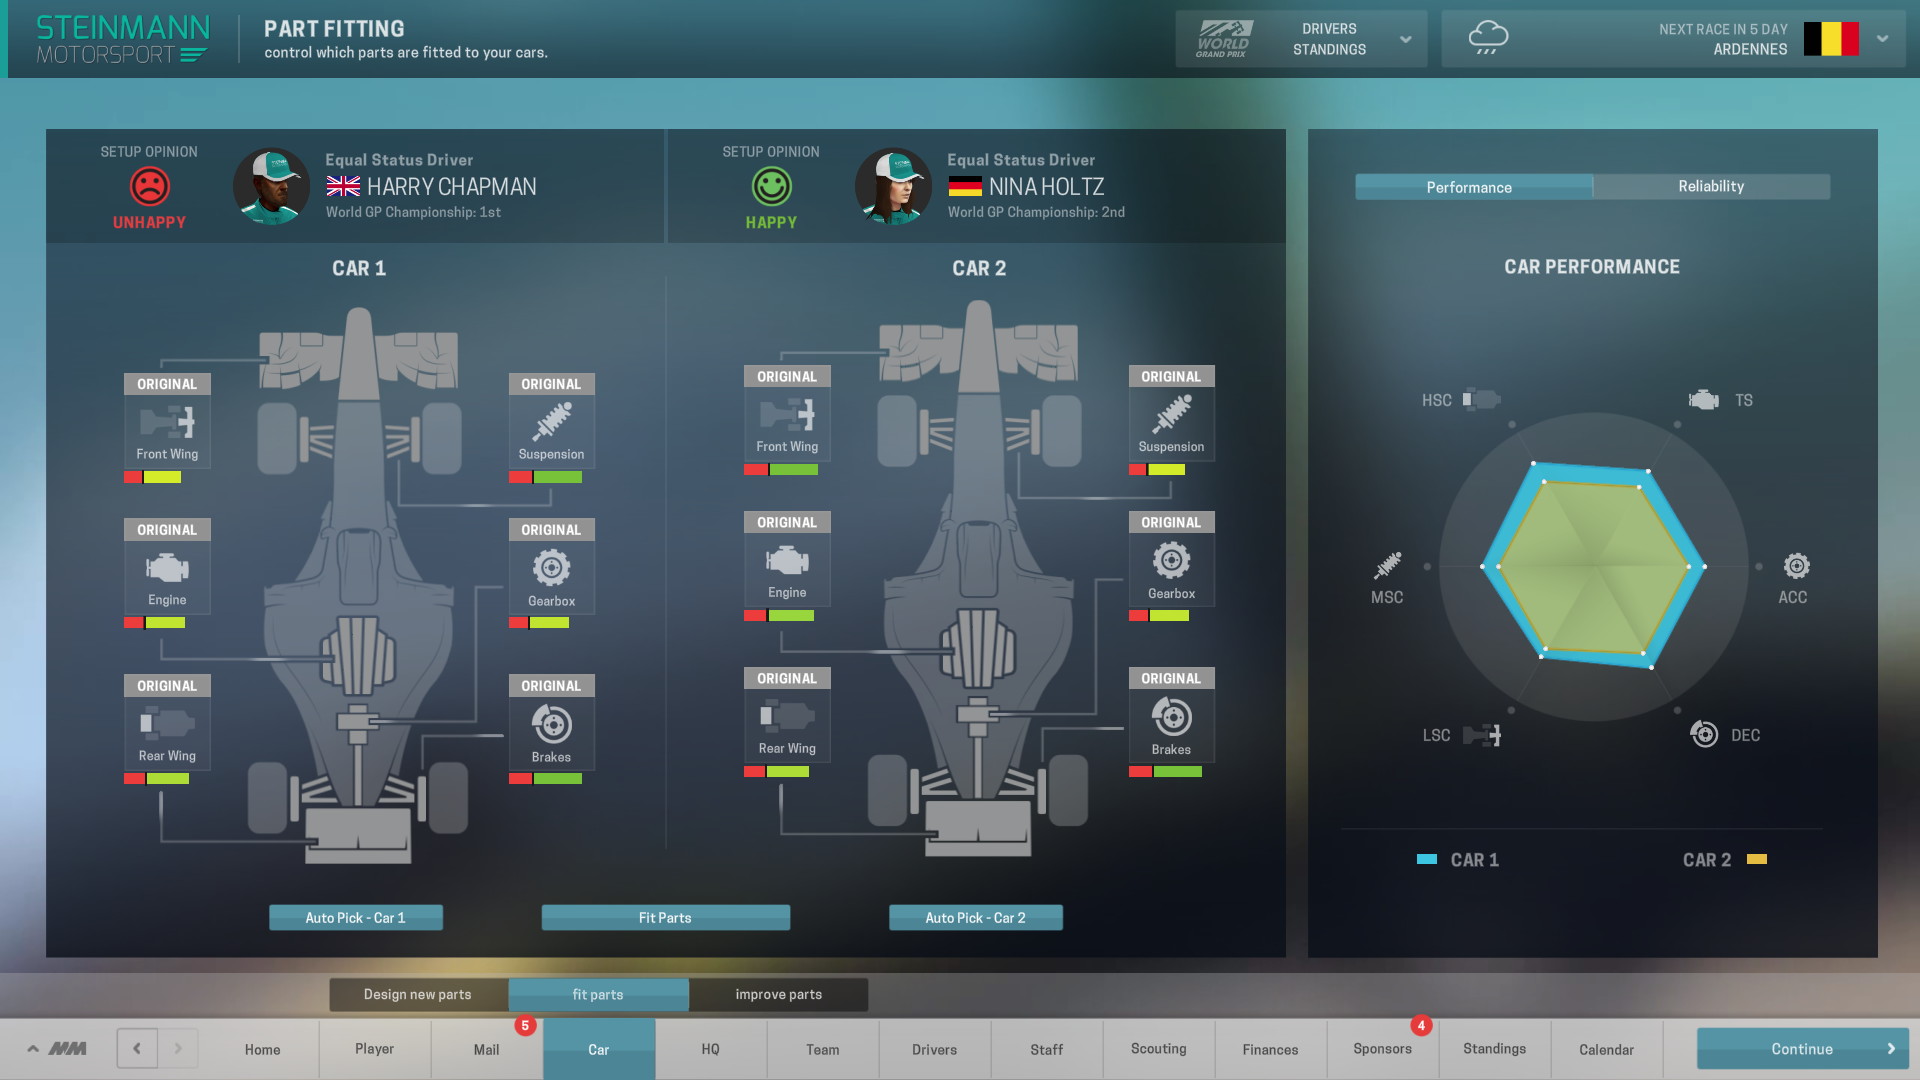Click the Mail navigation item with badge
This screenshot has height=1080, width=1920.
click(x=487, y=1048)
